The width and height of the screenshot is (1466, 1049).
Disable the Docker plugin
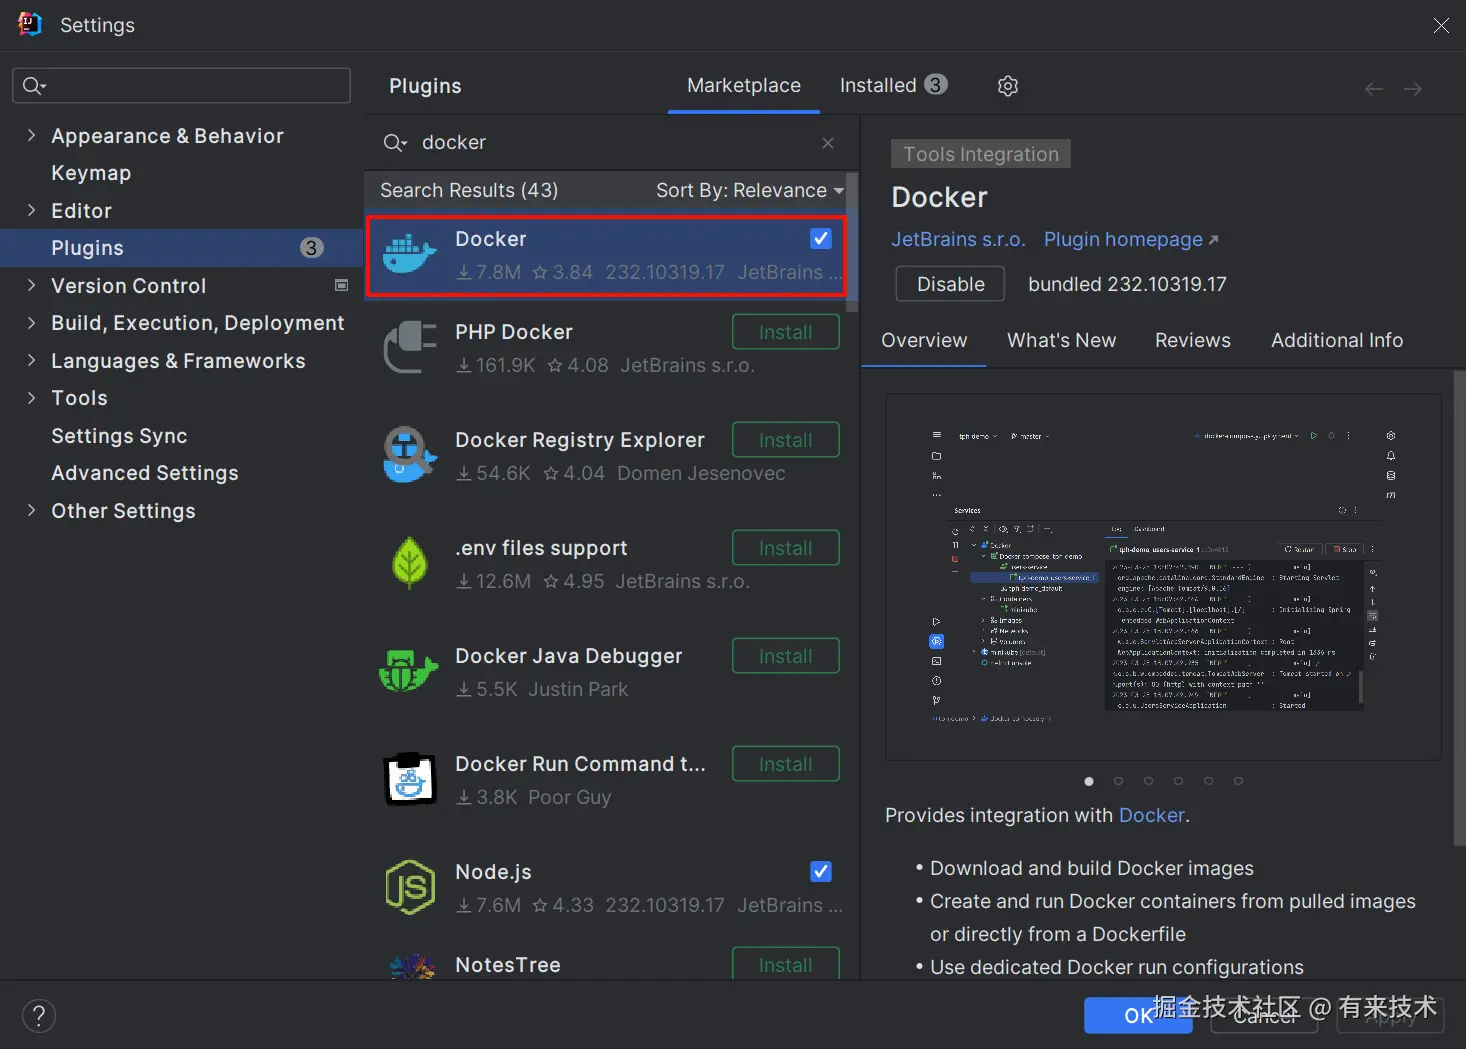(x=950, y=284)
